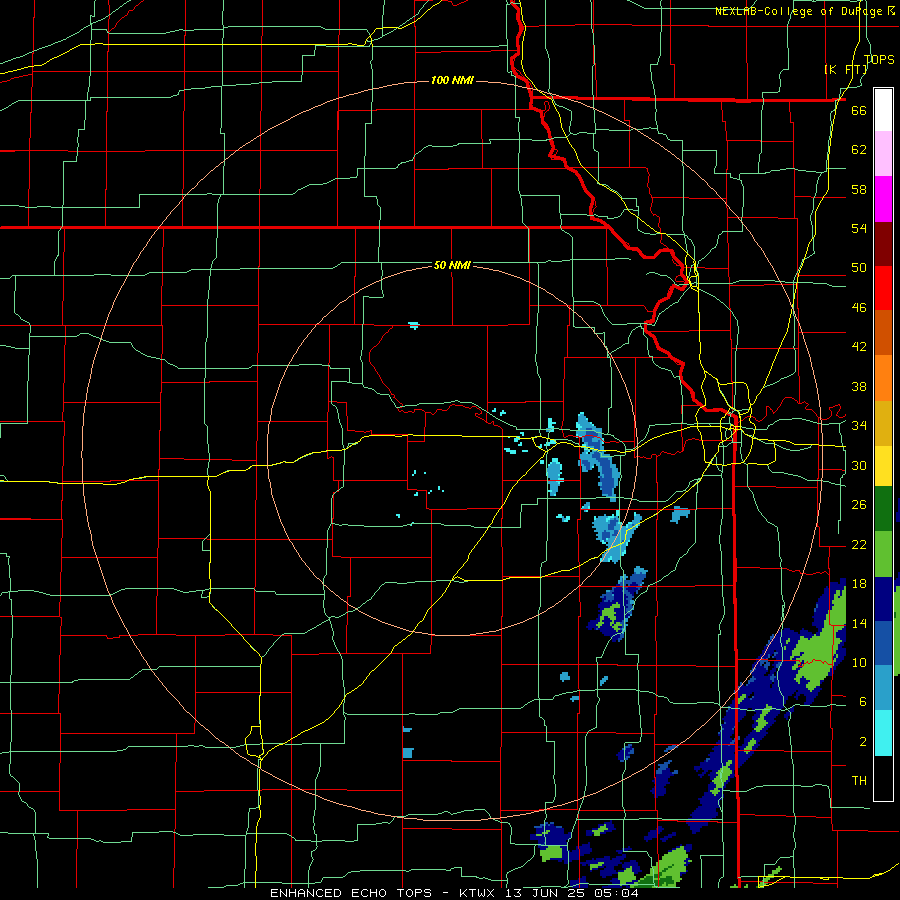Click the gold legend color band
The height and width of the screenshot is (900, 900).
[883, 423]
